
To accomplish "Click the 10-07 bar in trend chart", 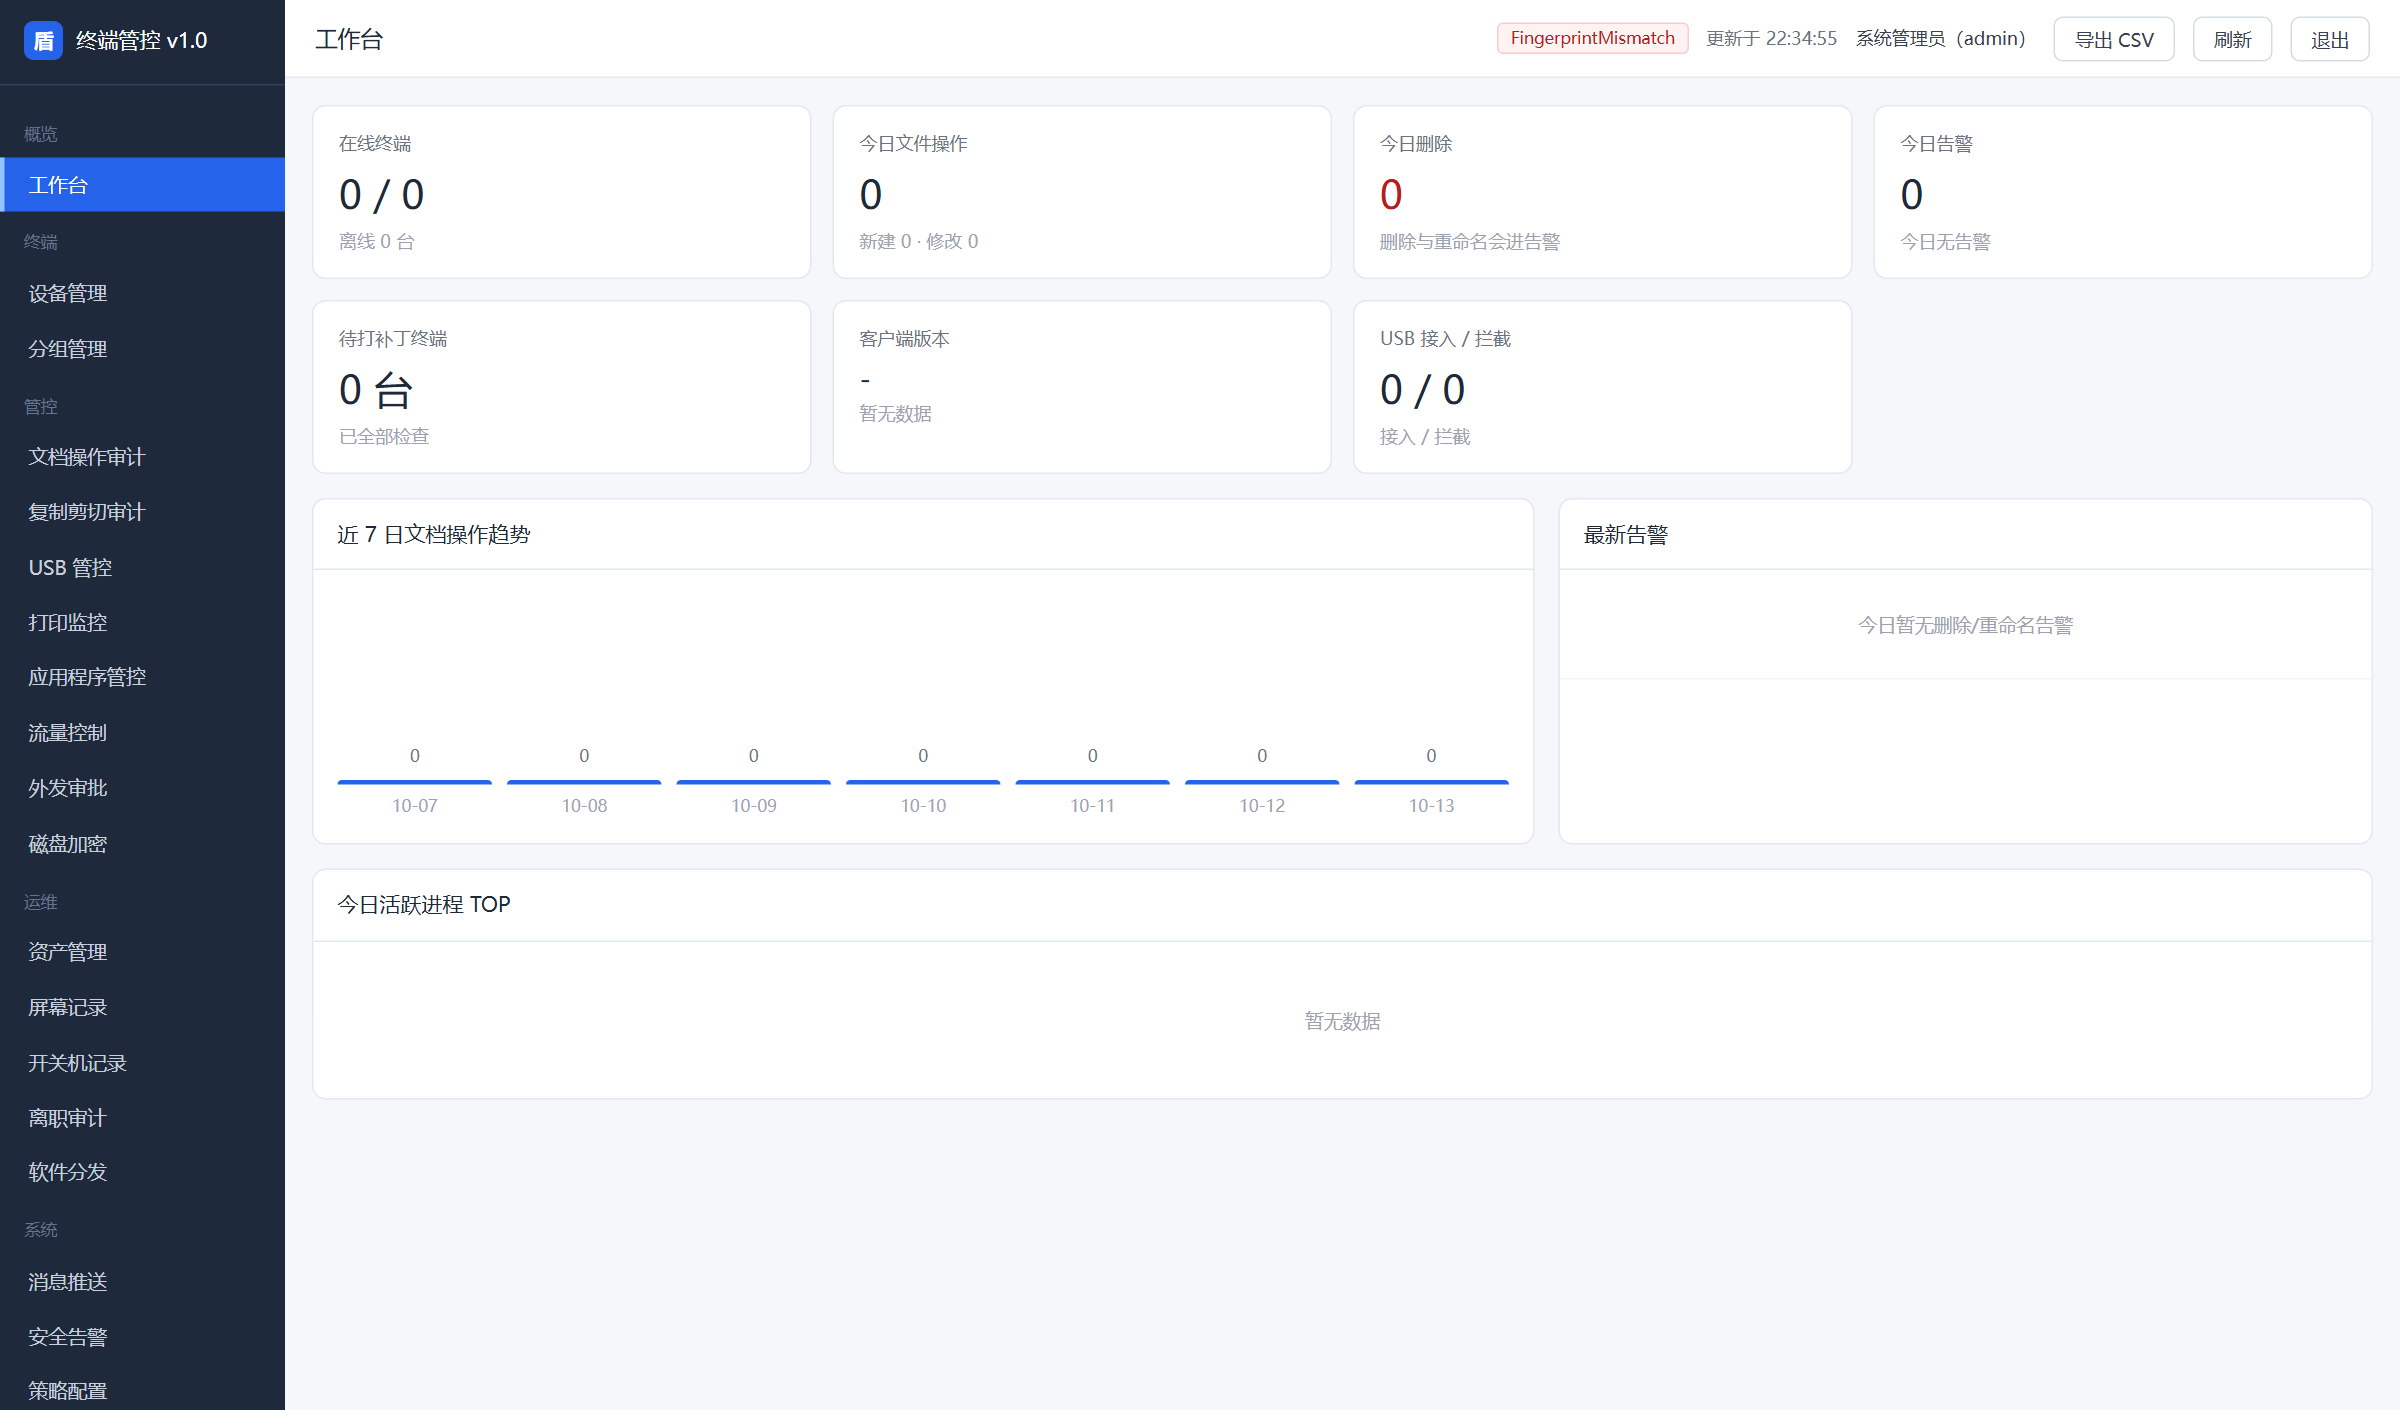I will (x=415, y=782).
